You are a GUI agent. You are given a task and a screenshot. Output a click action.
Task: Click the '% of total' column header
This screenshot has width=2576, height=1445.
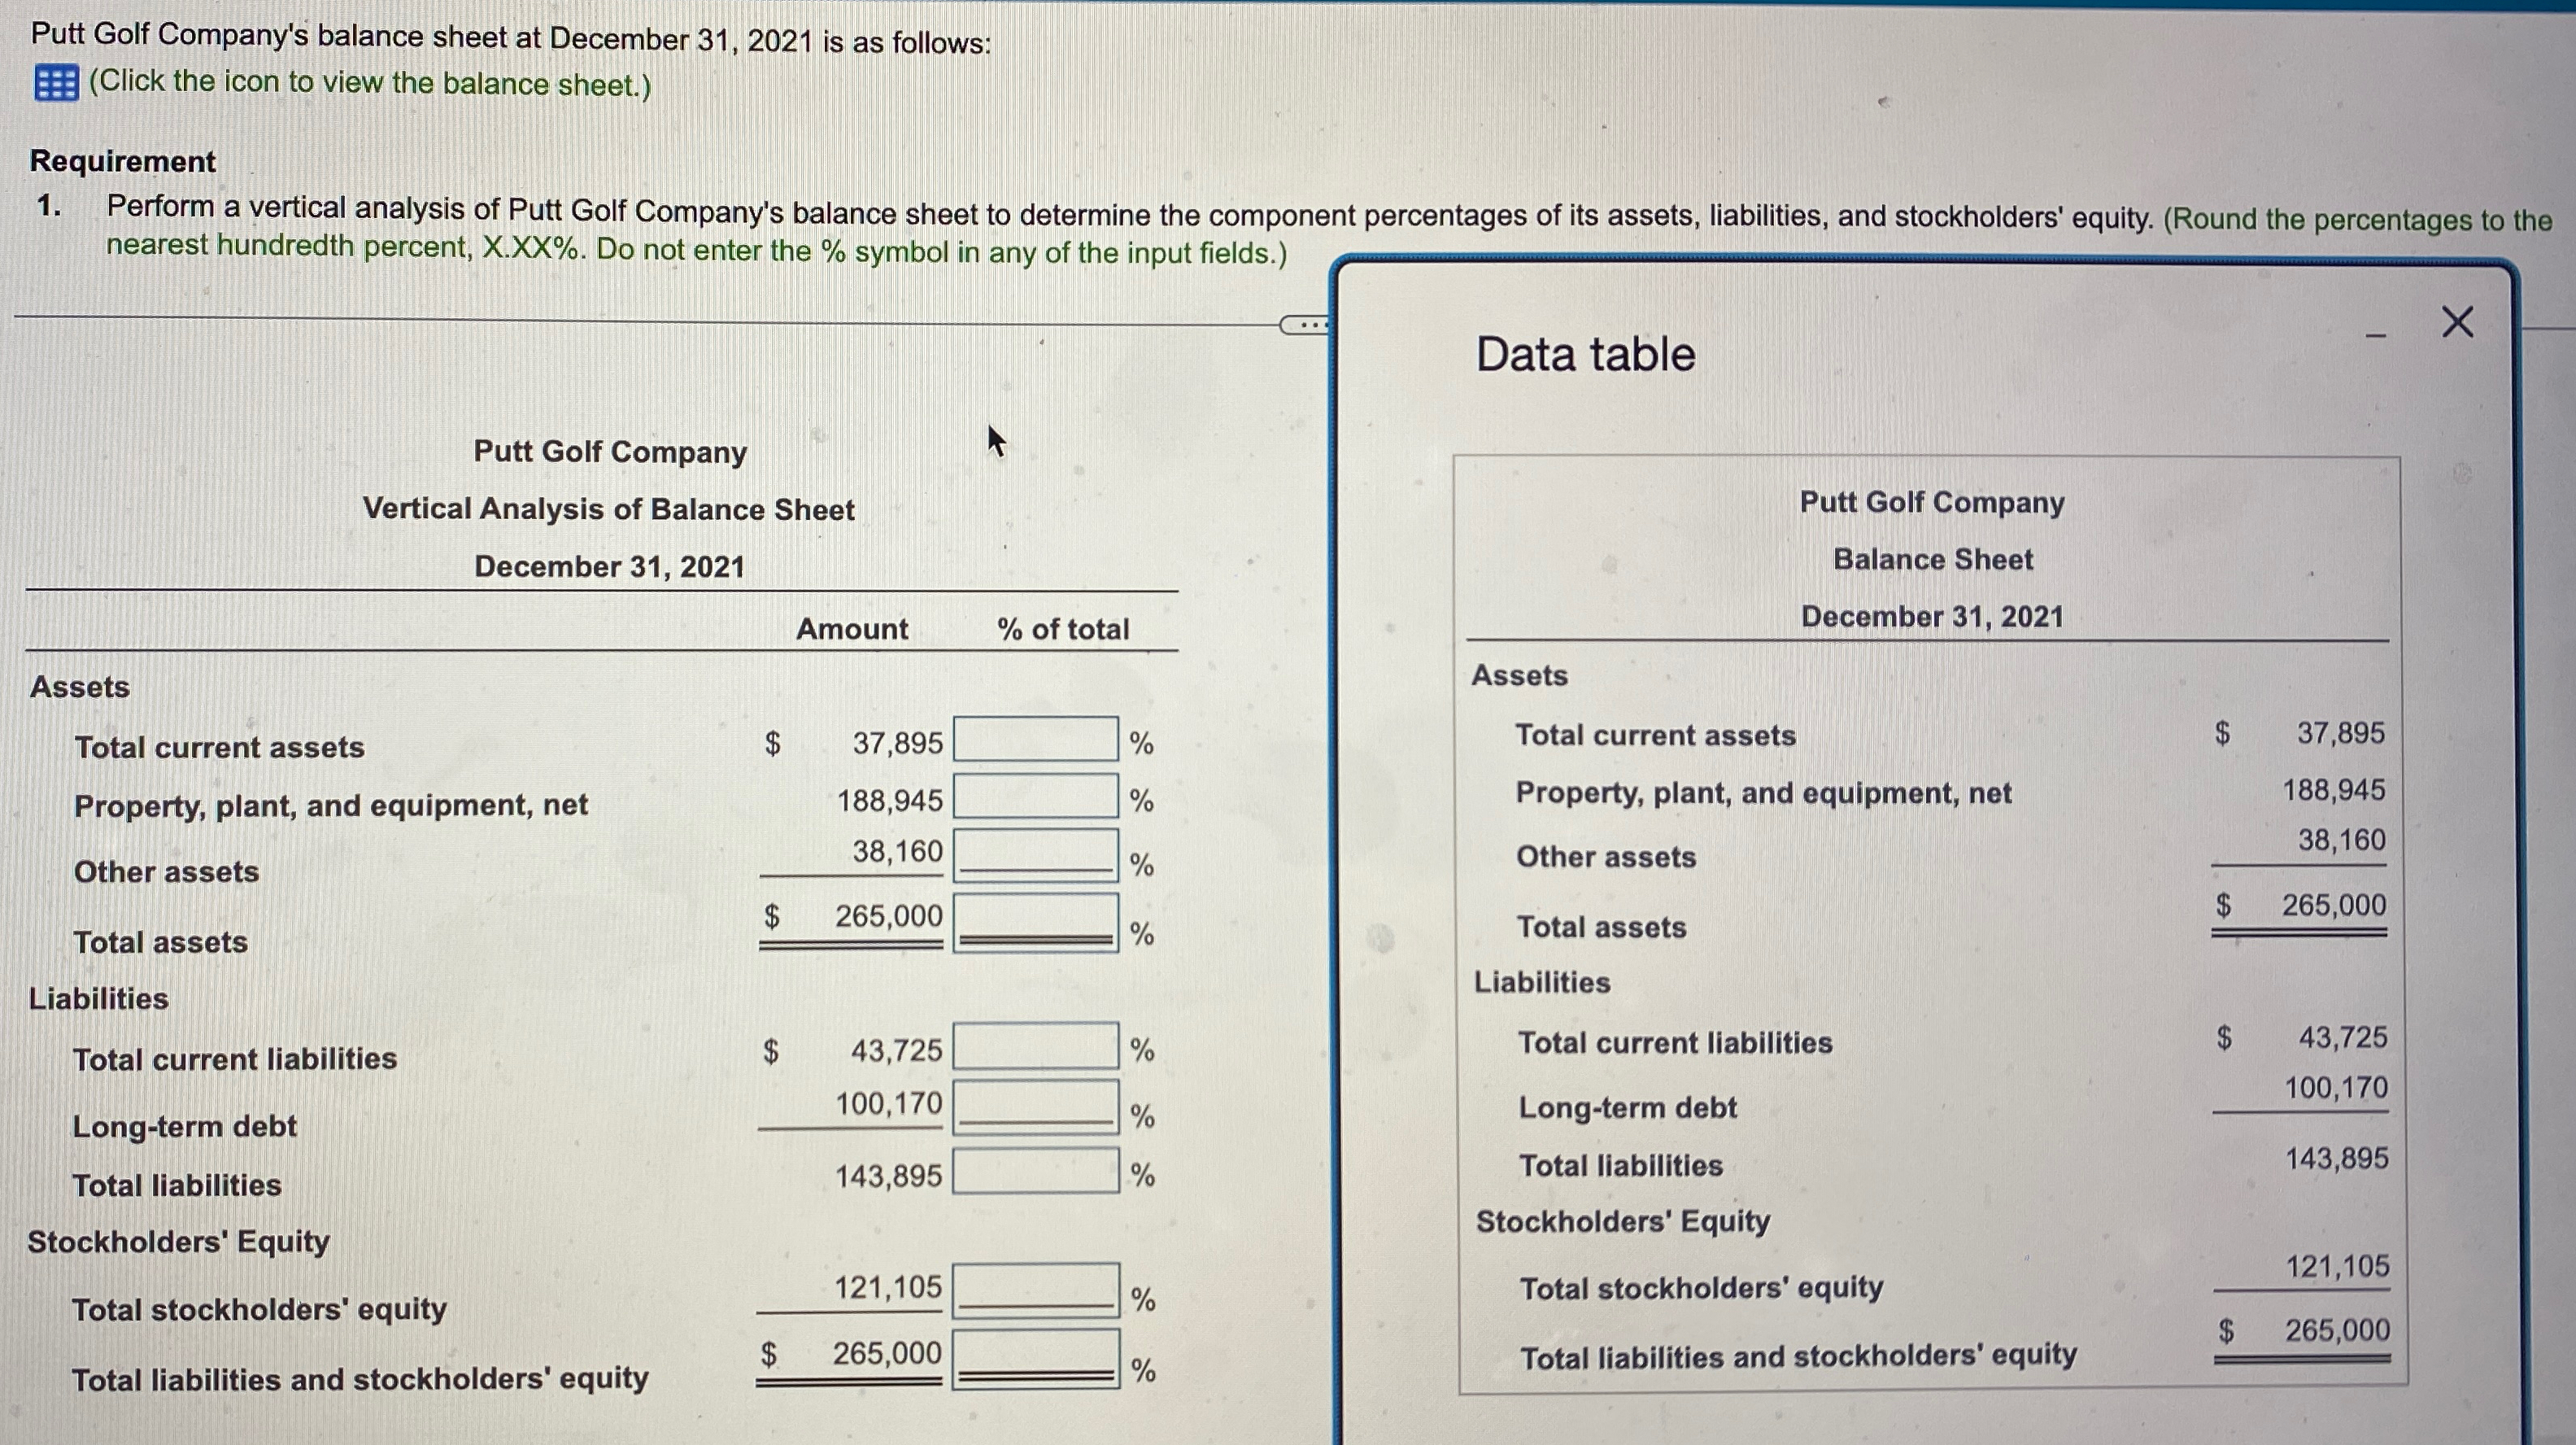coord(1062,629)
